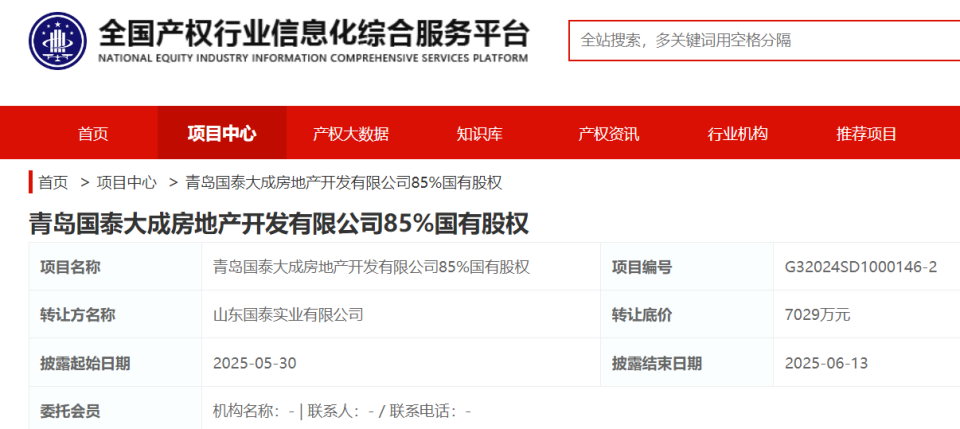Viewport: 960px width, 429px height.
Task: Select project number G32024SD1000146-2
Action: 861,267
